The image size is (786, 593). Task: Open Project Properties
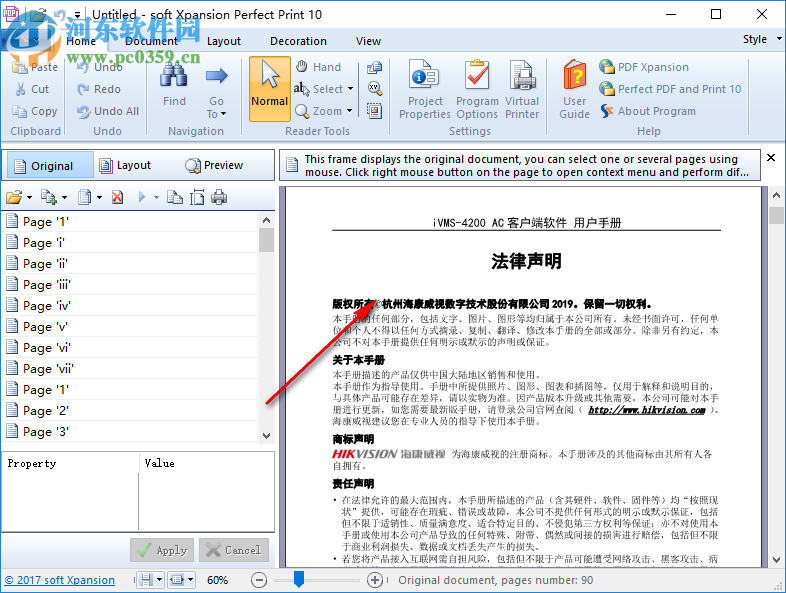click(x=425, y=90)
